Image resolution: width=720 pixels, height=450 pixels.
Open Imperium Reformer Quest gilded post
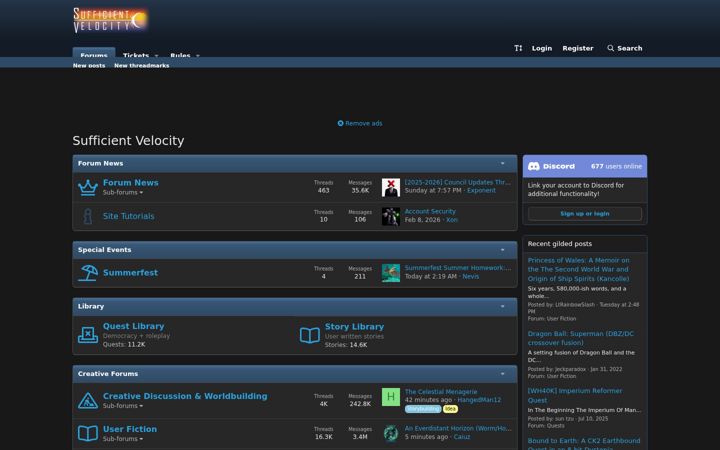point(574,395)
